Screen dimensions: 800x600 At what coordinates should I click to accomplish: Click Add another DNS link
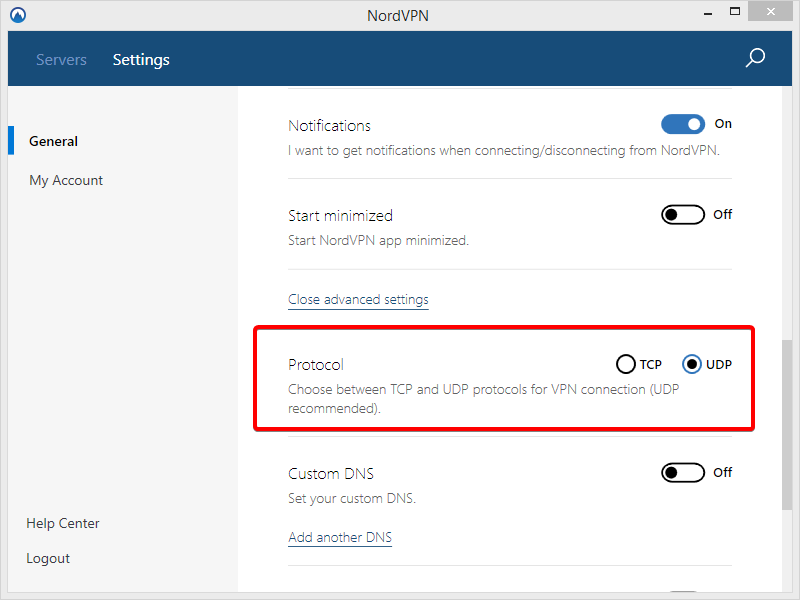click(340, 537)
